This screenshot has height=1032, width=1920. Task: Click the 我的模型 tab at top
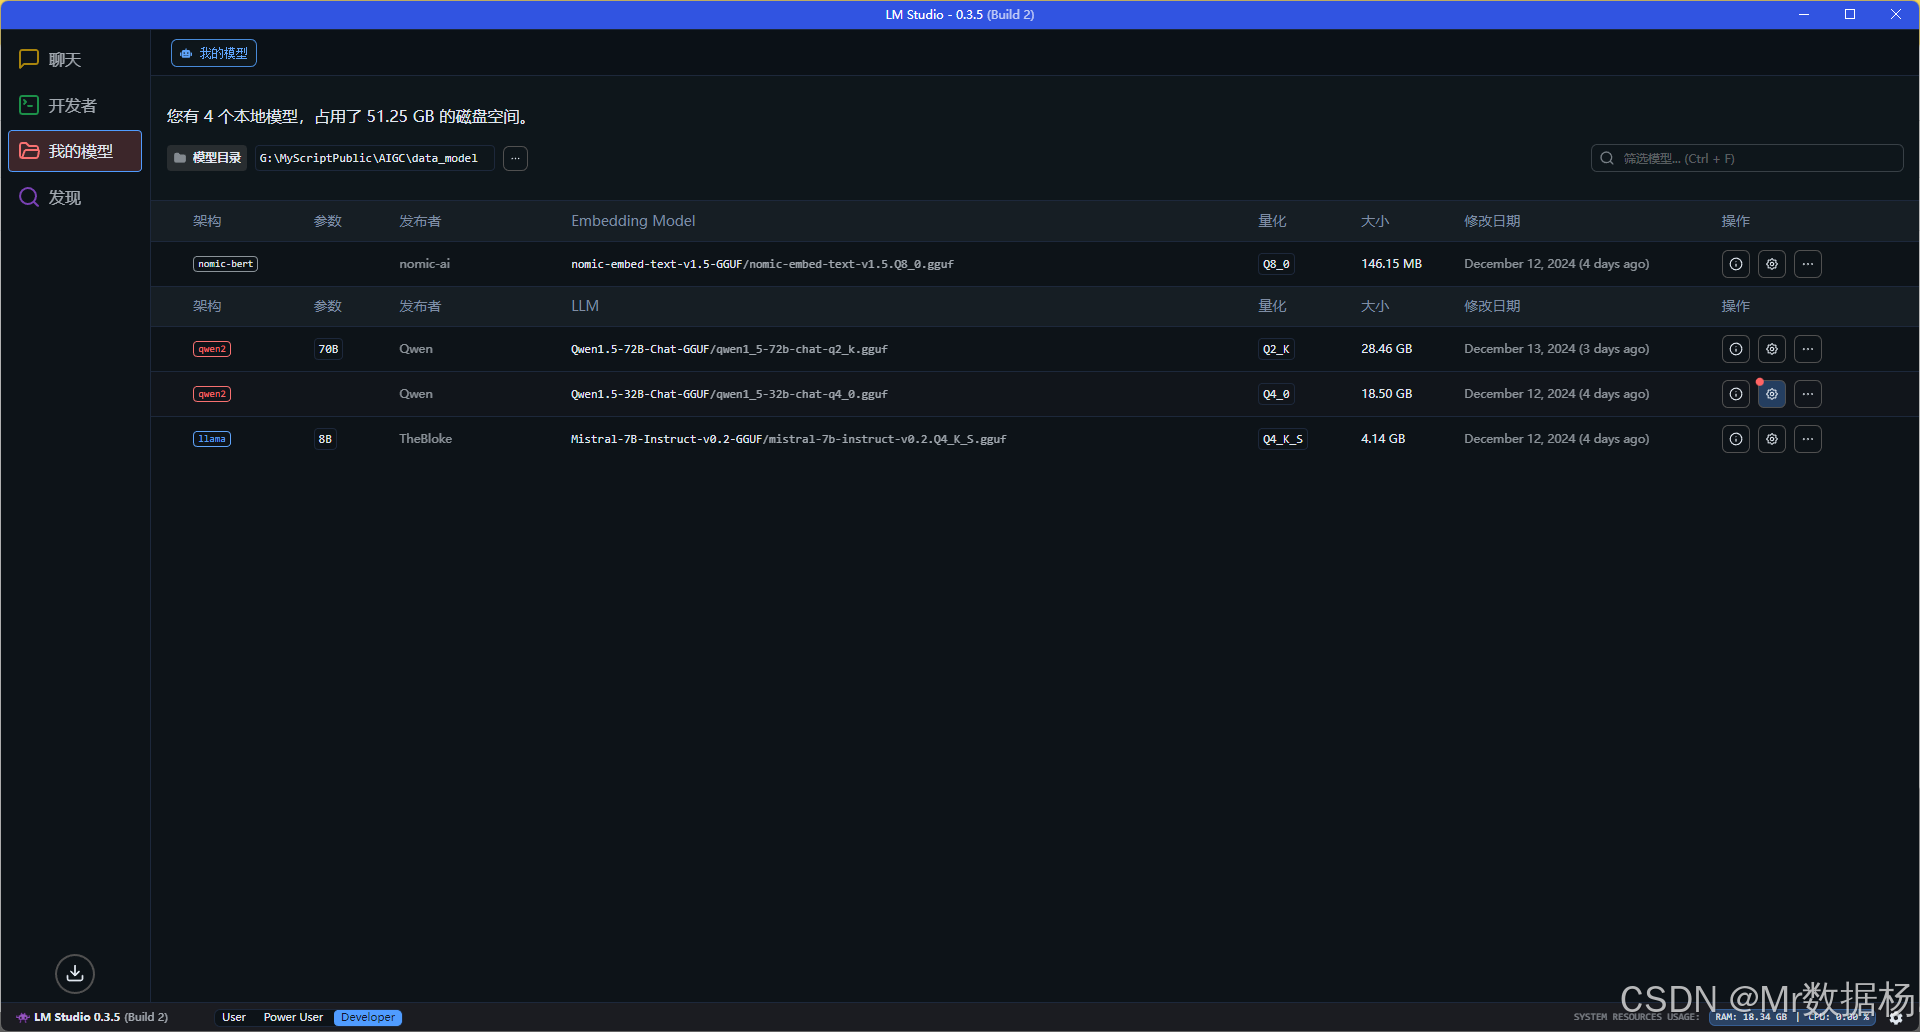point(214,53)
